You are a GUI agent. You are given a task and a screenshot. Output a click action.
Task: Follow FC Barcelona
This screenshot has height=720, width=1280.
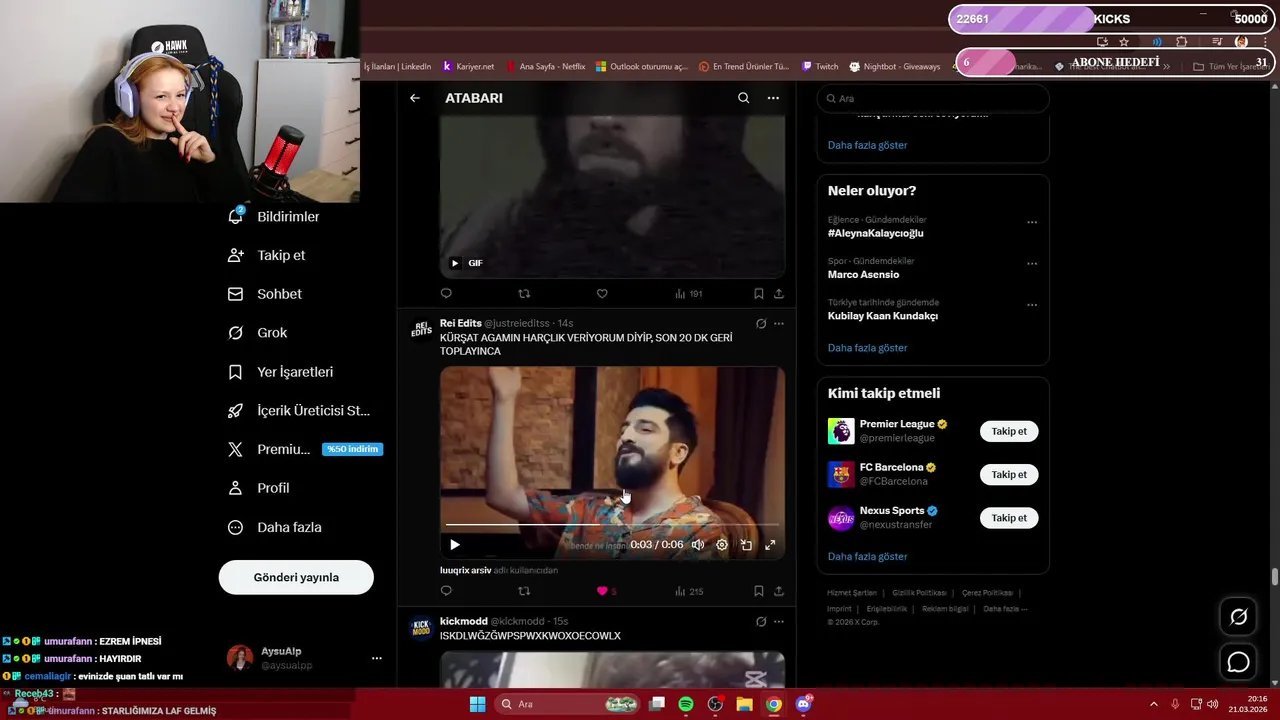(x=1009, y=475)
